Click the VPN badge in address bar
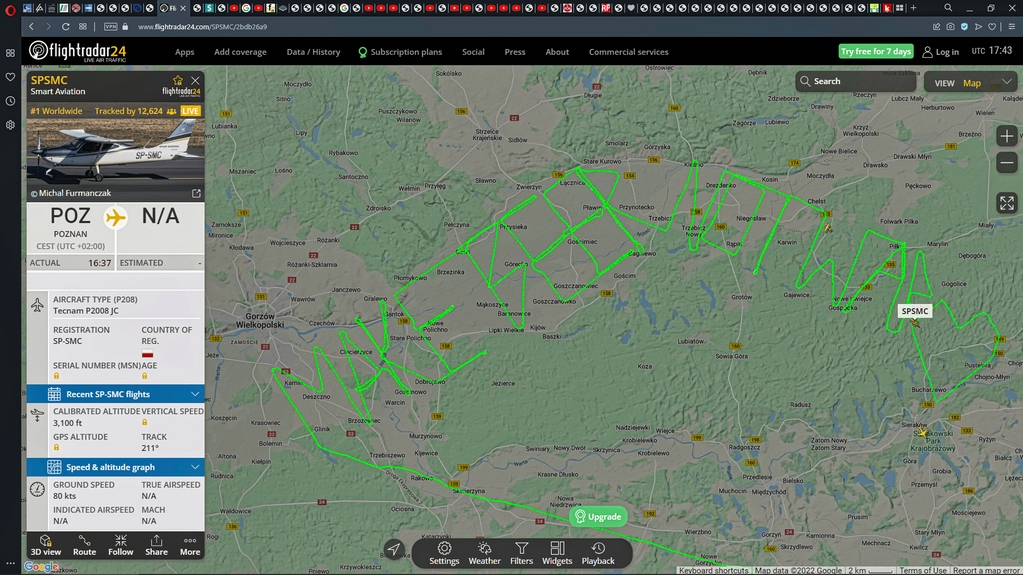Viewport: 1023px width, 575px height. tap(110, 27)
